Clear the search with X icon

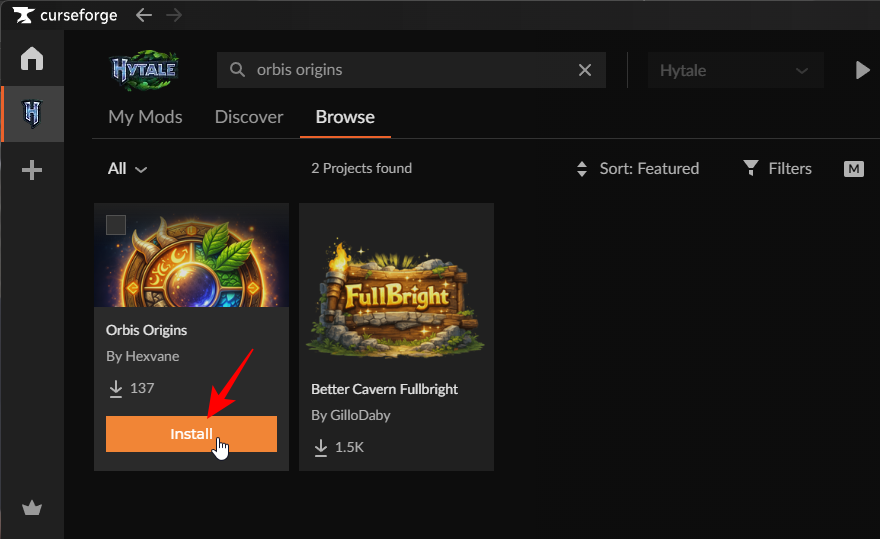[585, 70]
